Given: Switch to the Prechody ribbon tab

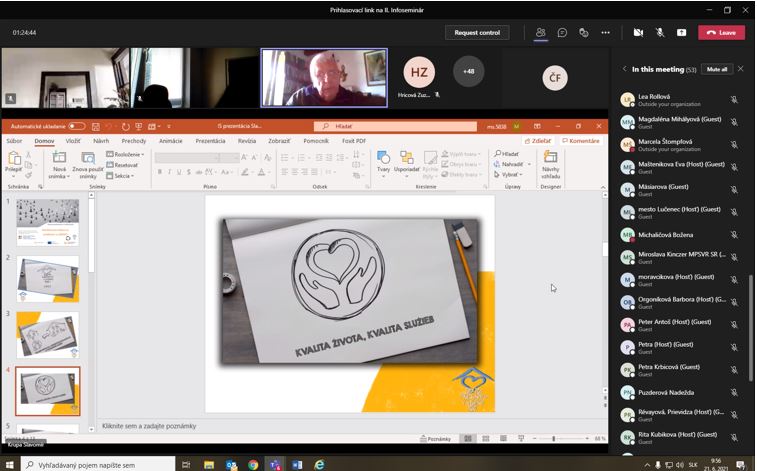Looking at the screenshot, I should [134, 141].
